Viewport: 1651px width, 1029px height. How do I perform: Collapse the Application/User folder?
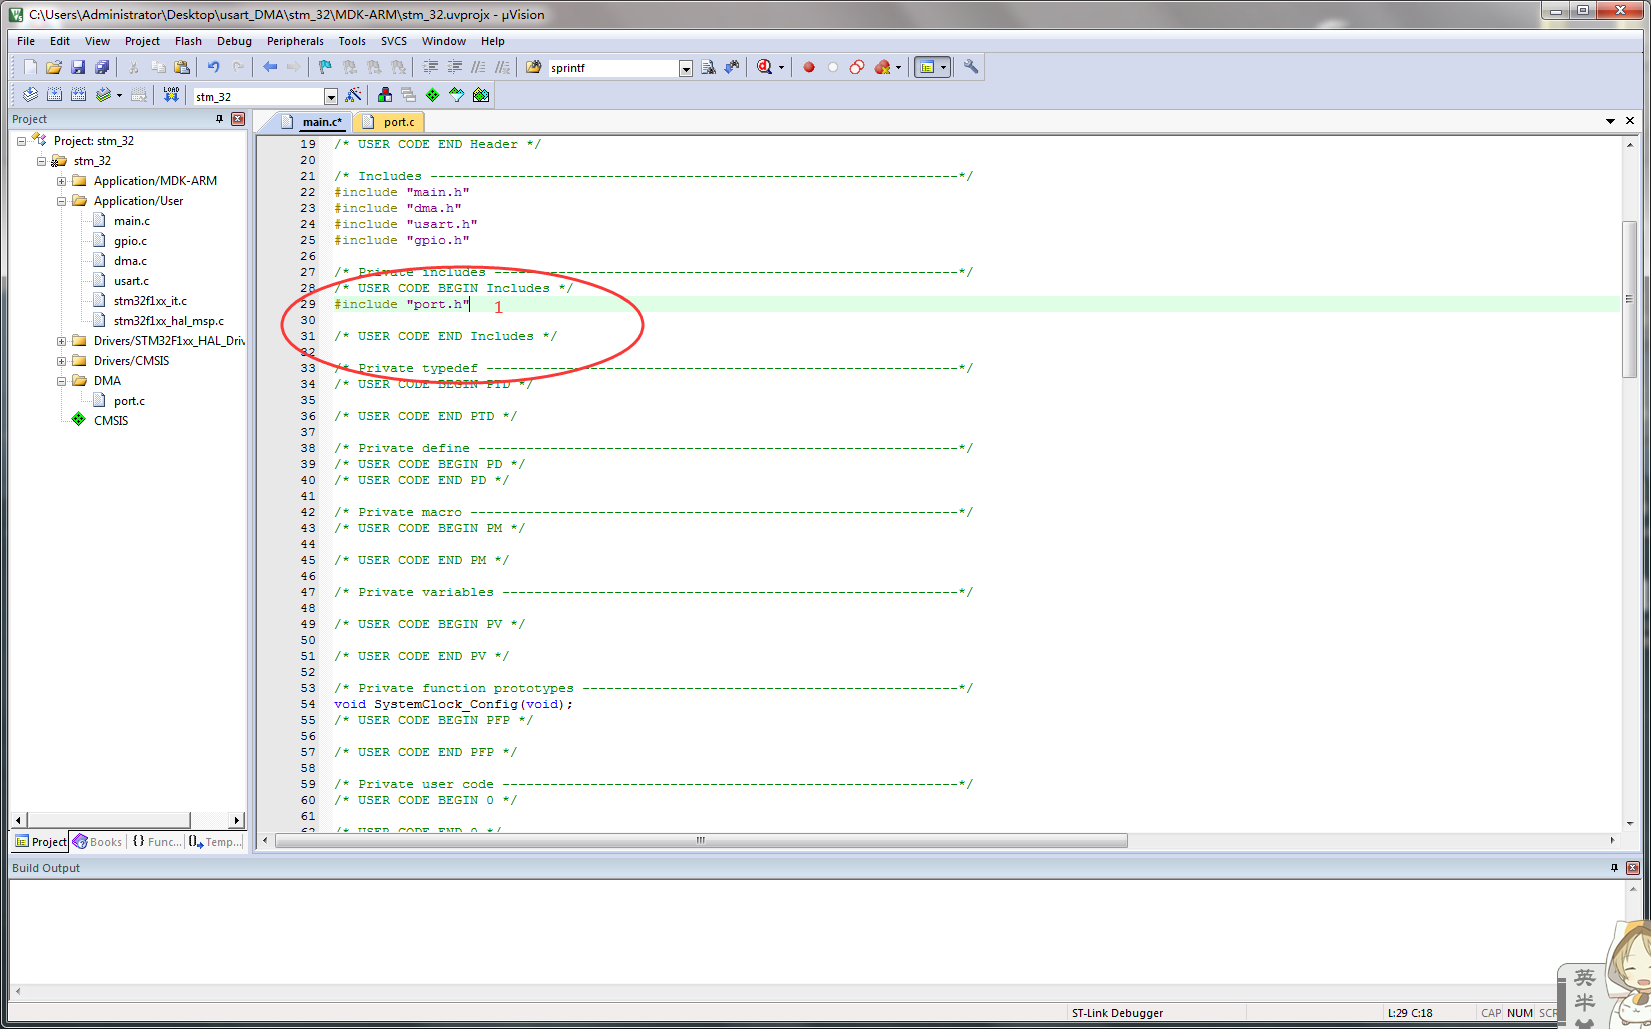[x=61, y=201]
